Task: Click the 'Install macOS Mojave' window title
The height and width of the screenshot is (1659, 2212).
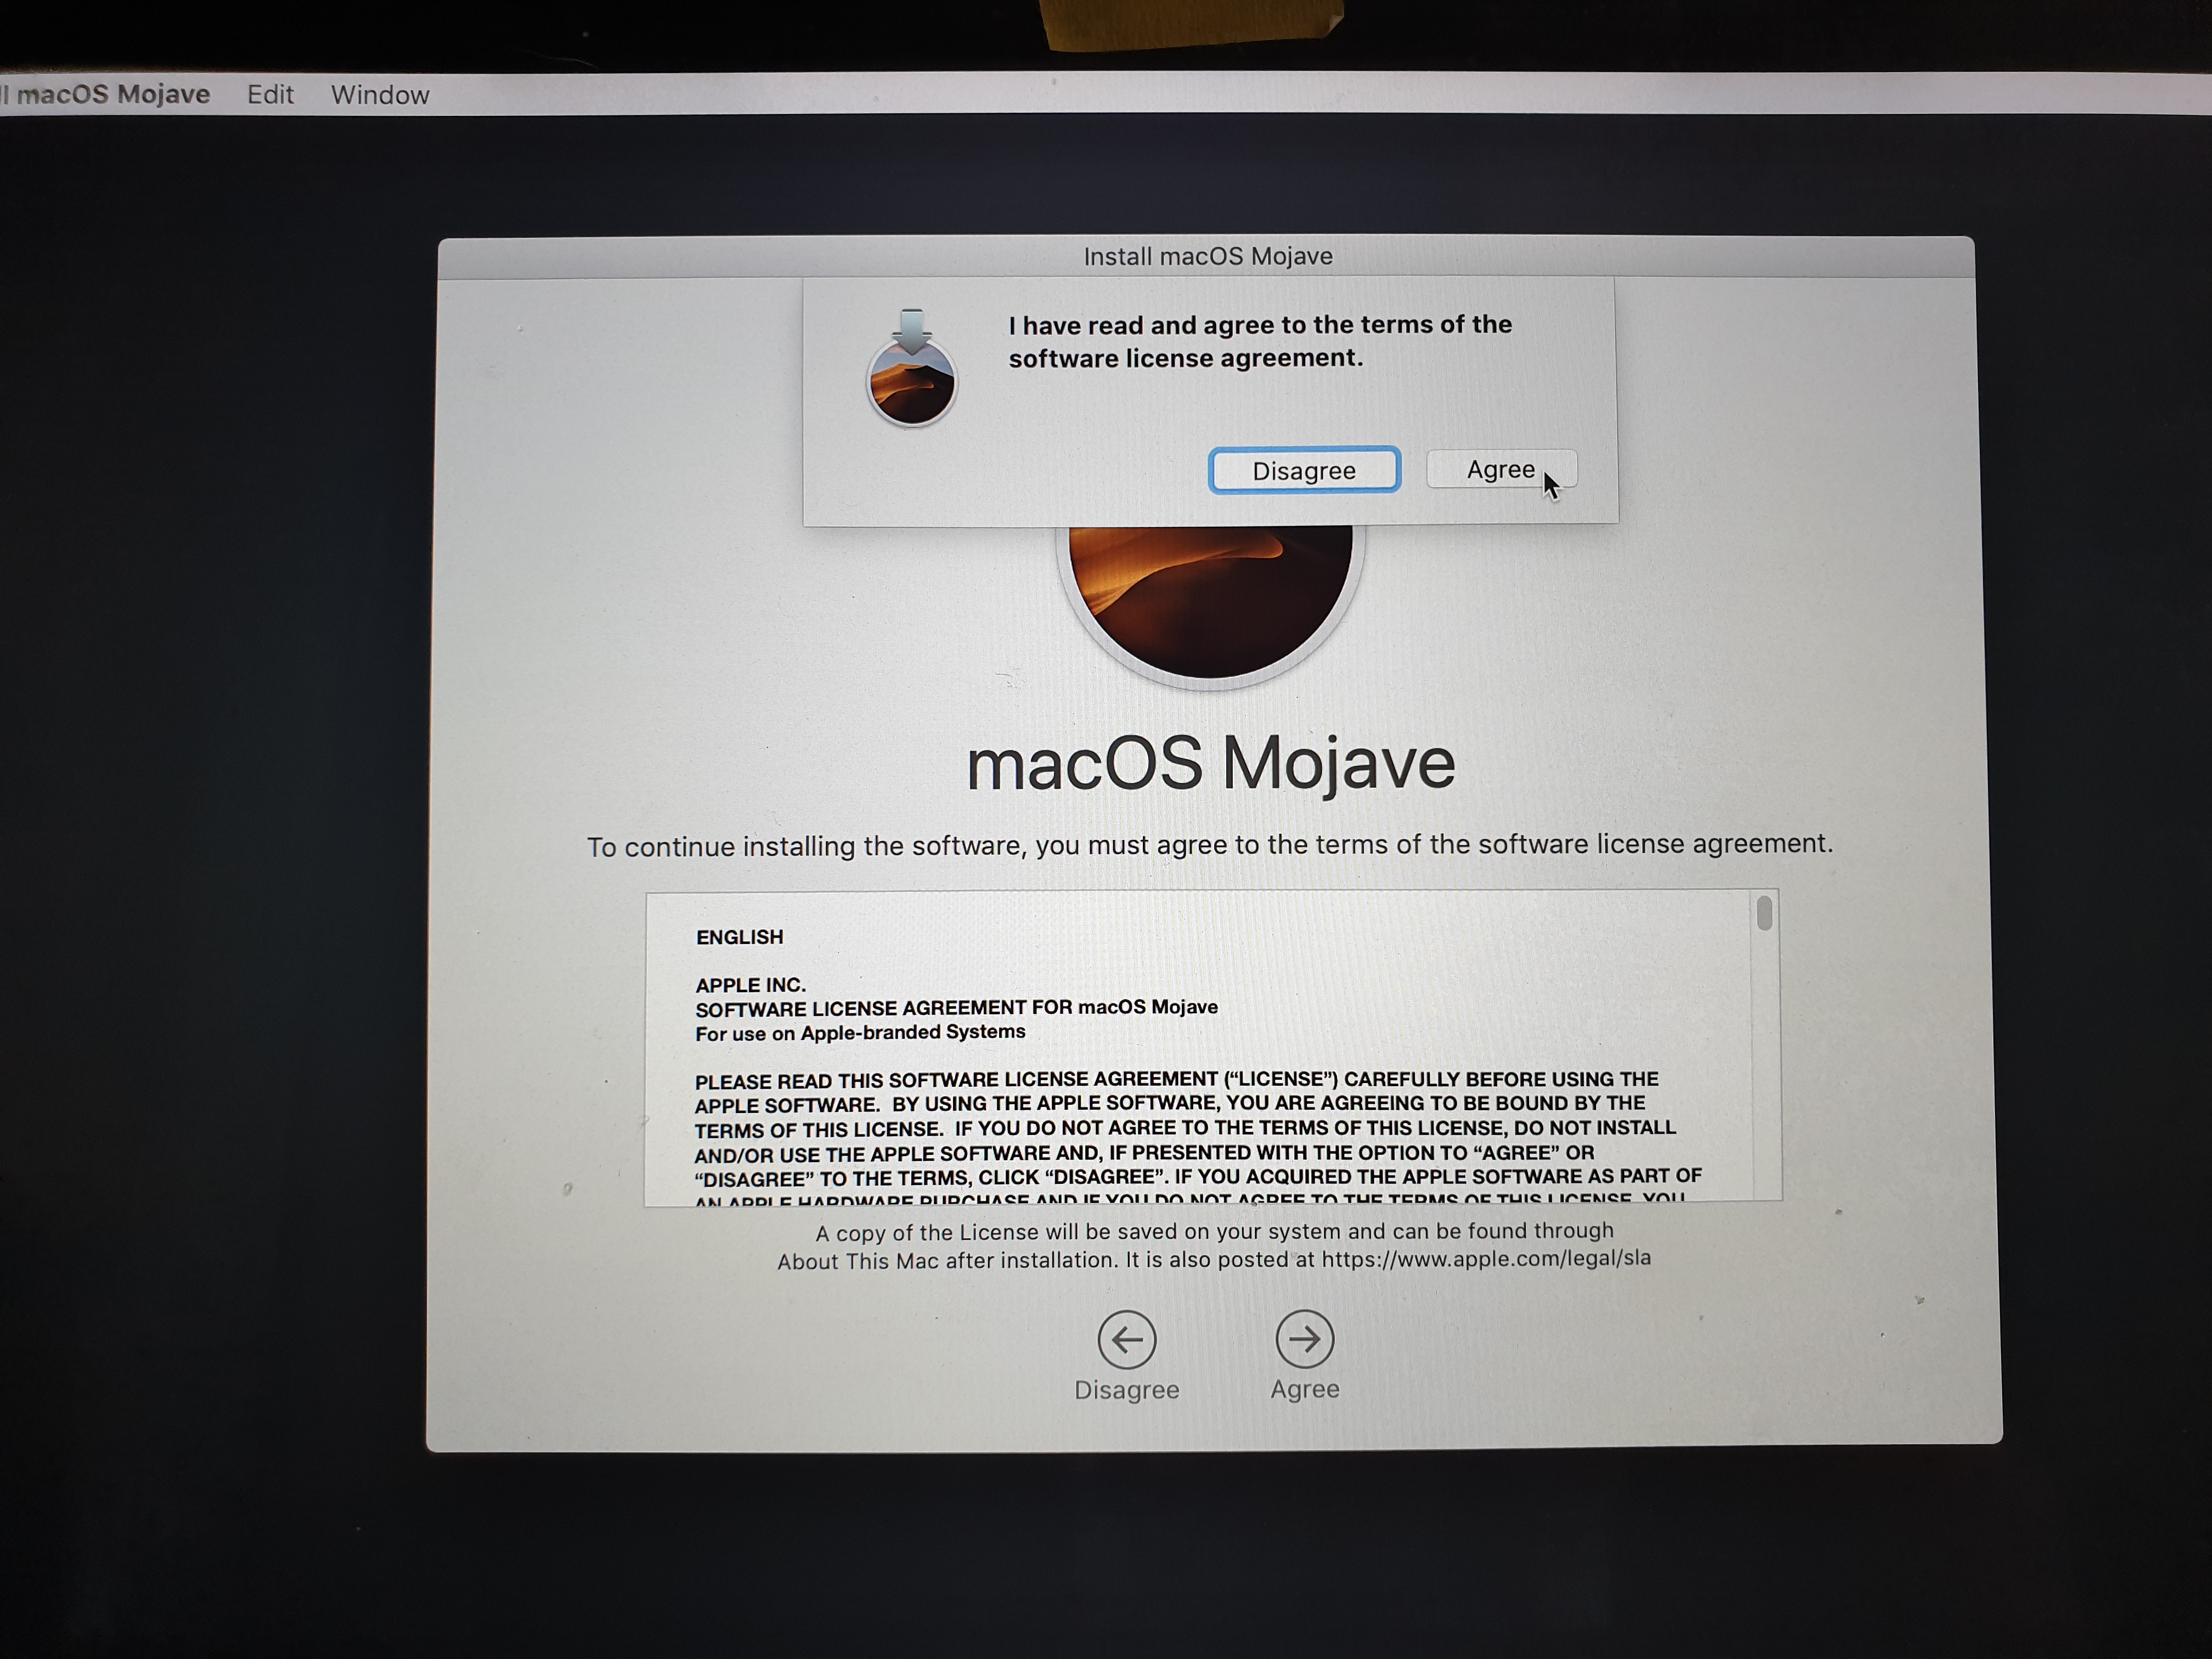Action: 1208,256
